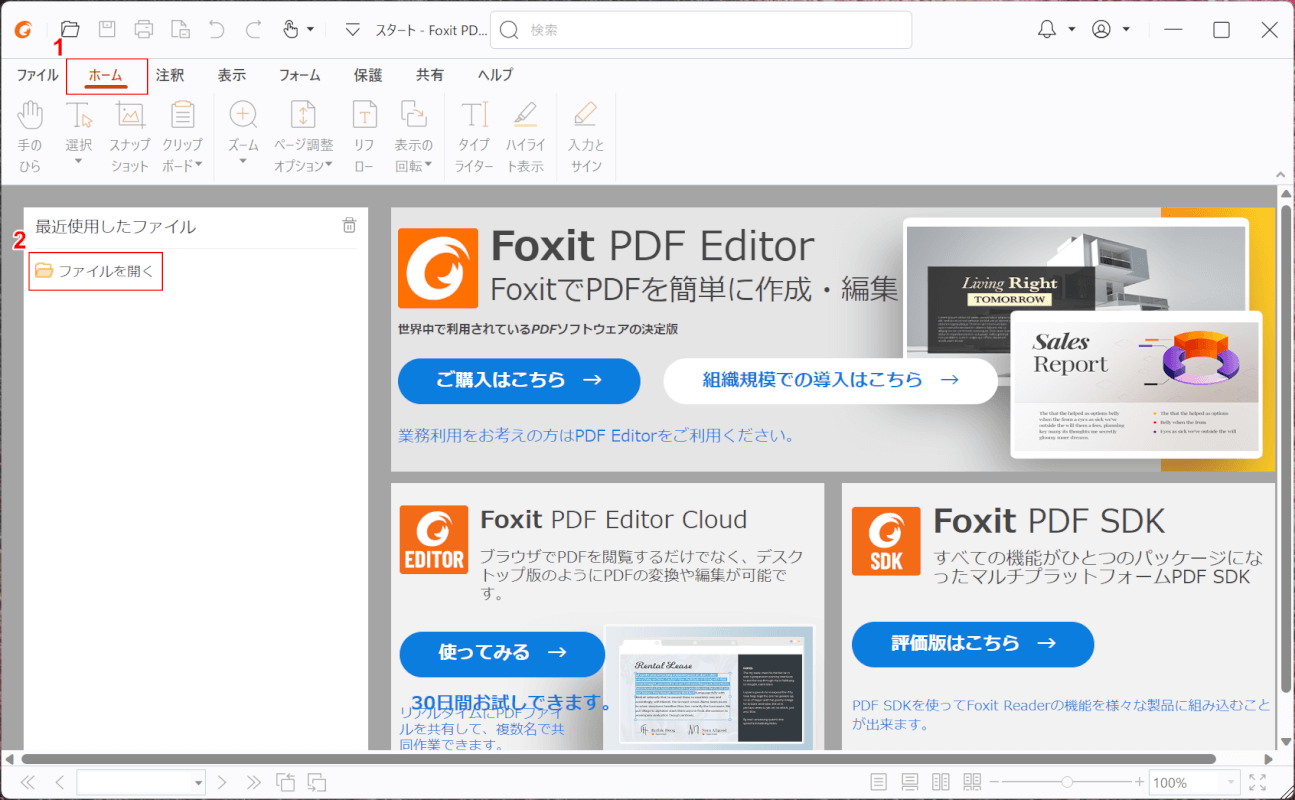
Task: Select the ハイライト表示 tool
Action: point(525,137)
